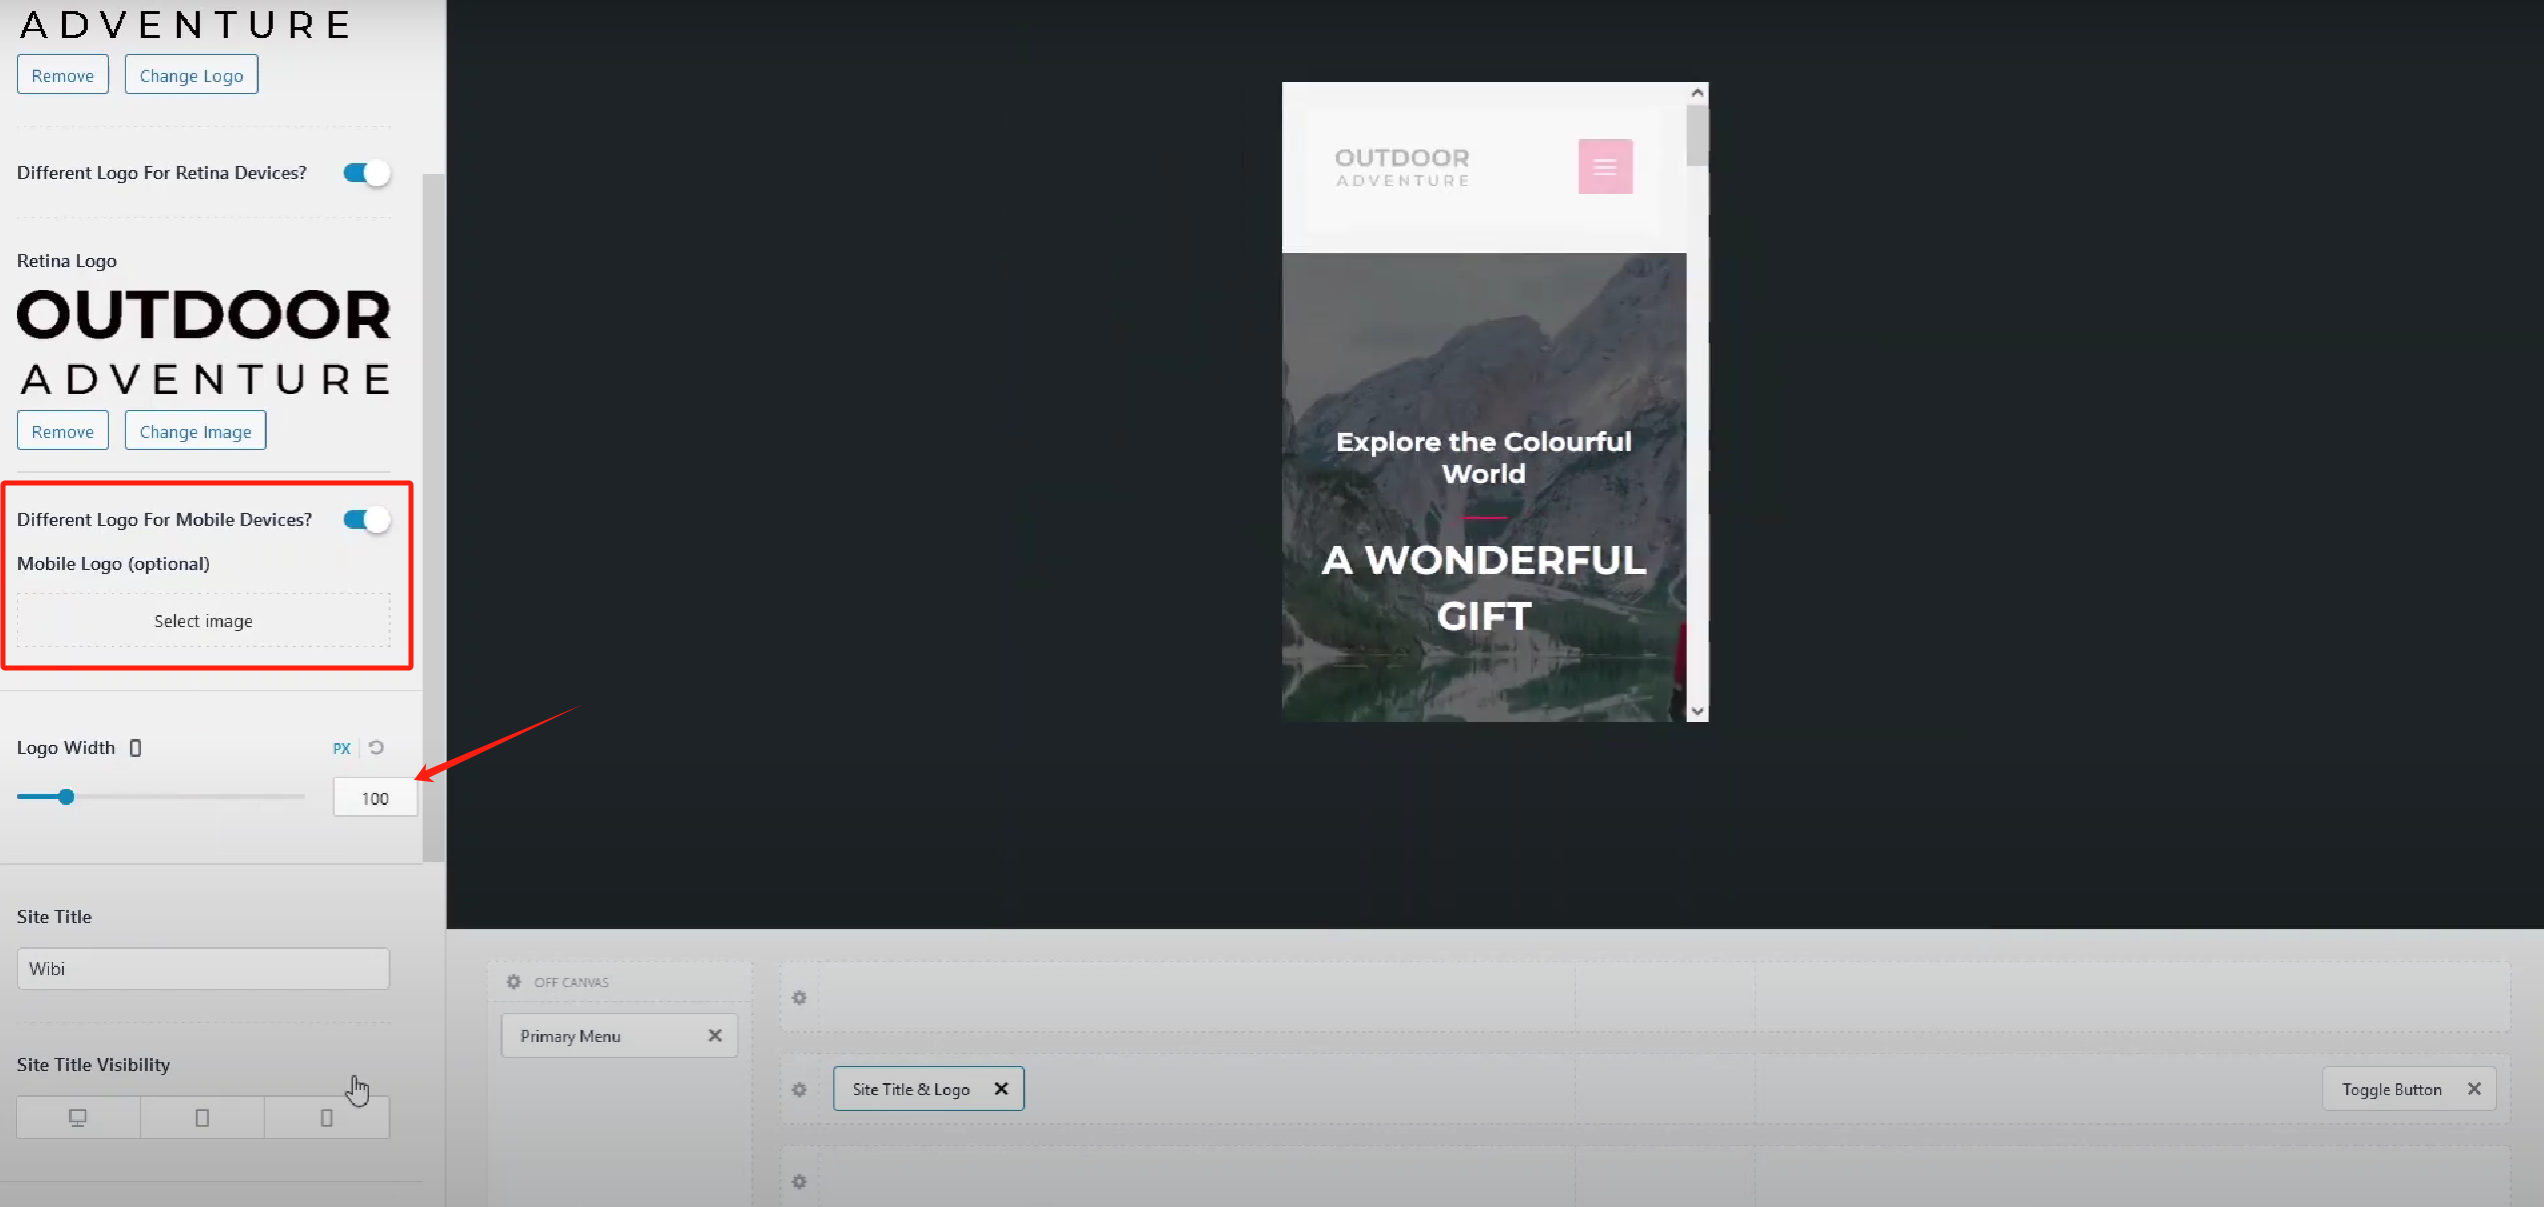Remove Toggle Button item via X

coord(2473,1089)
